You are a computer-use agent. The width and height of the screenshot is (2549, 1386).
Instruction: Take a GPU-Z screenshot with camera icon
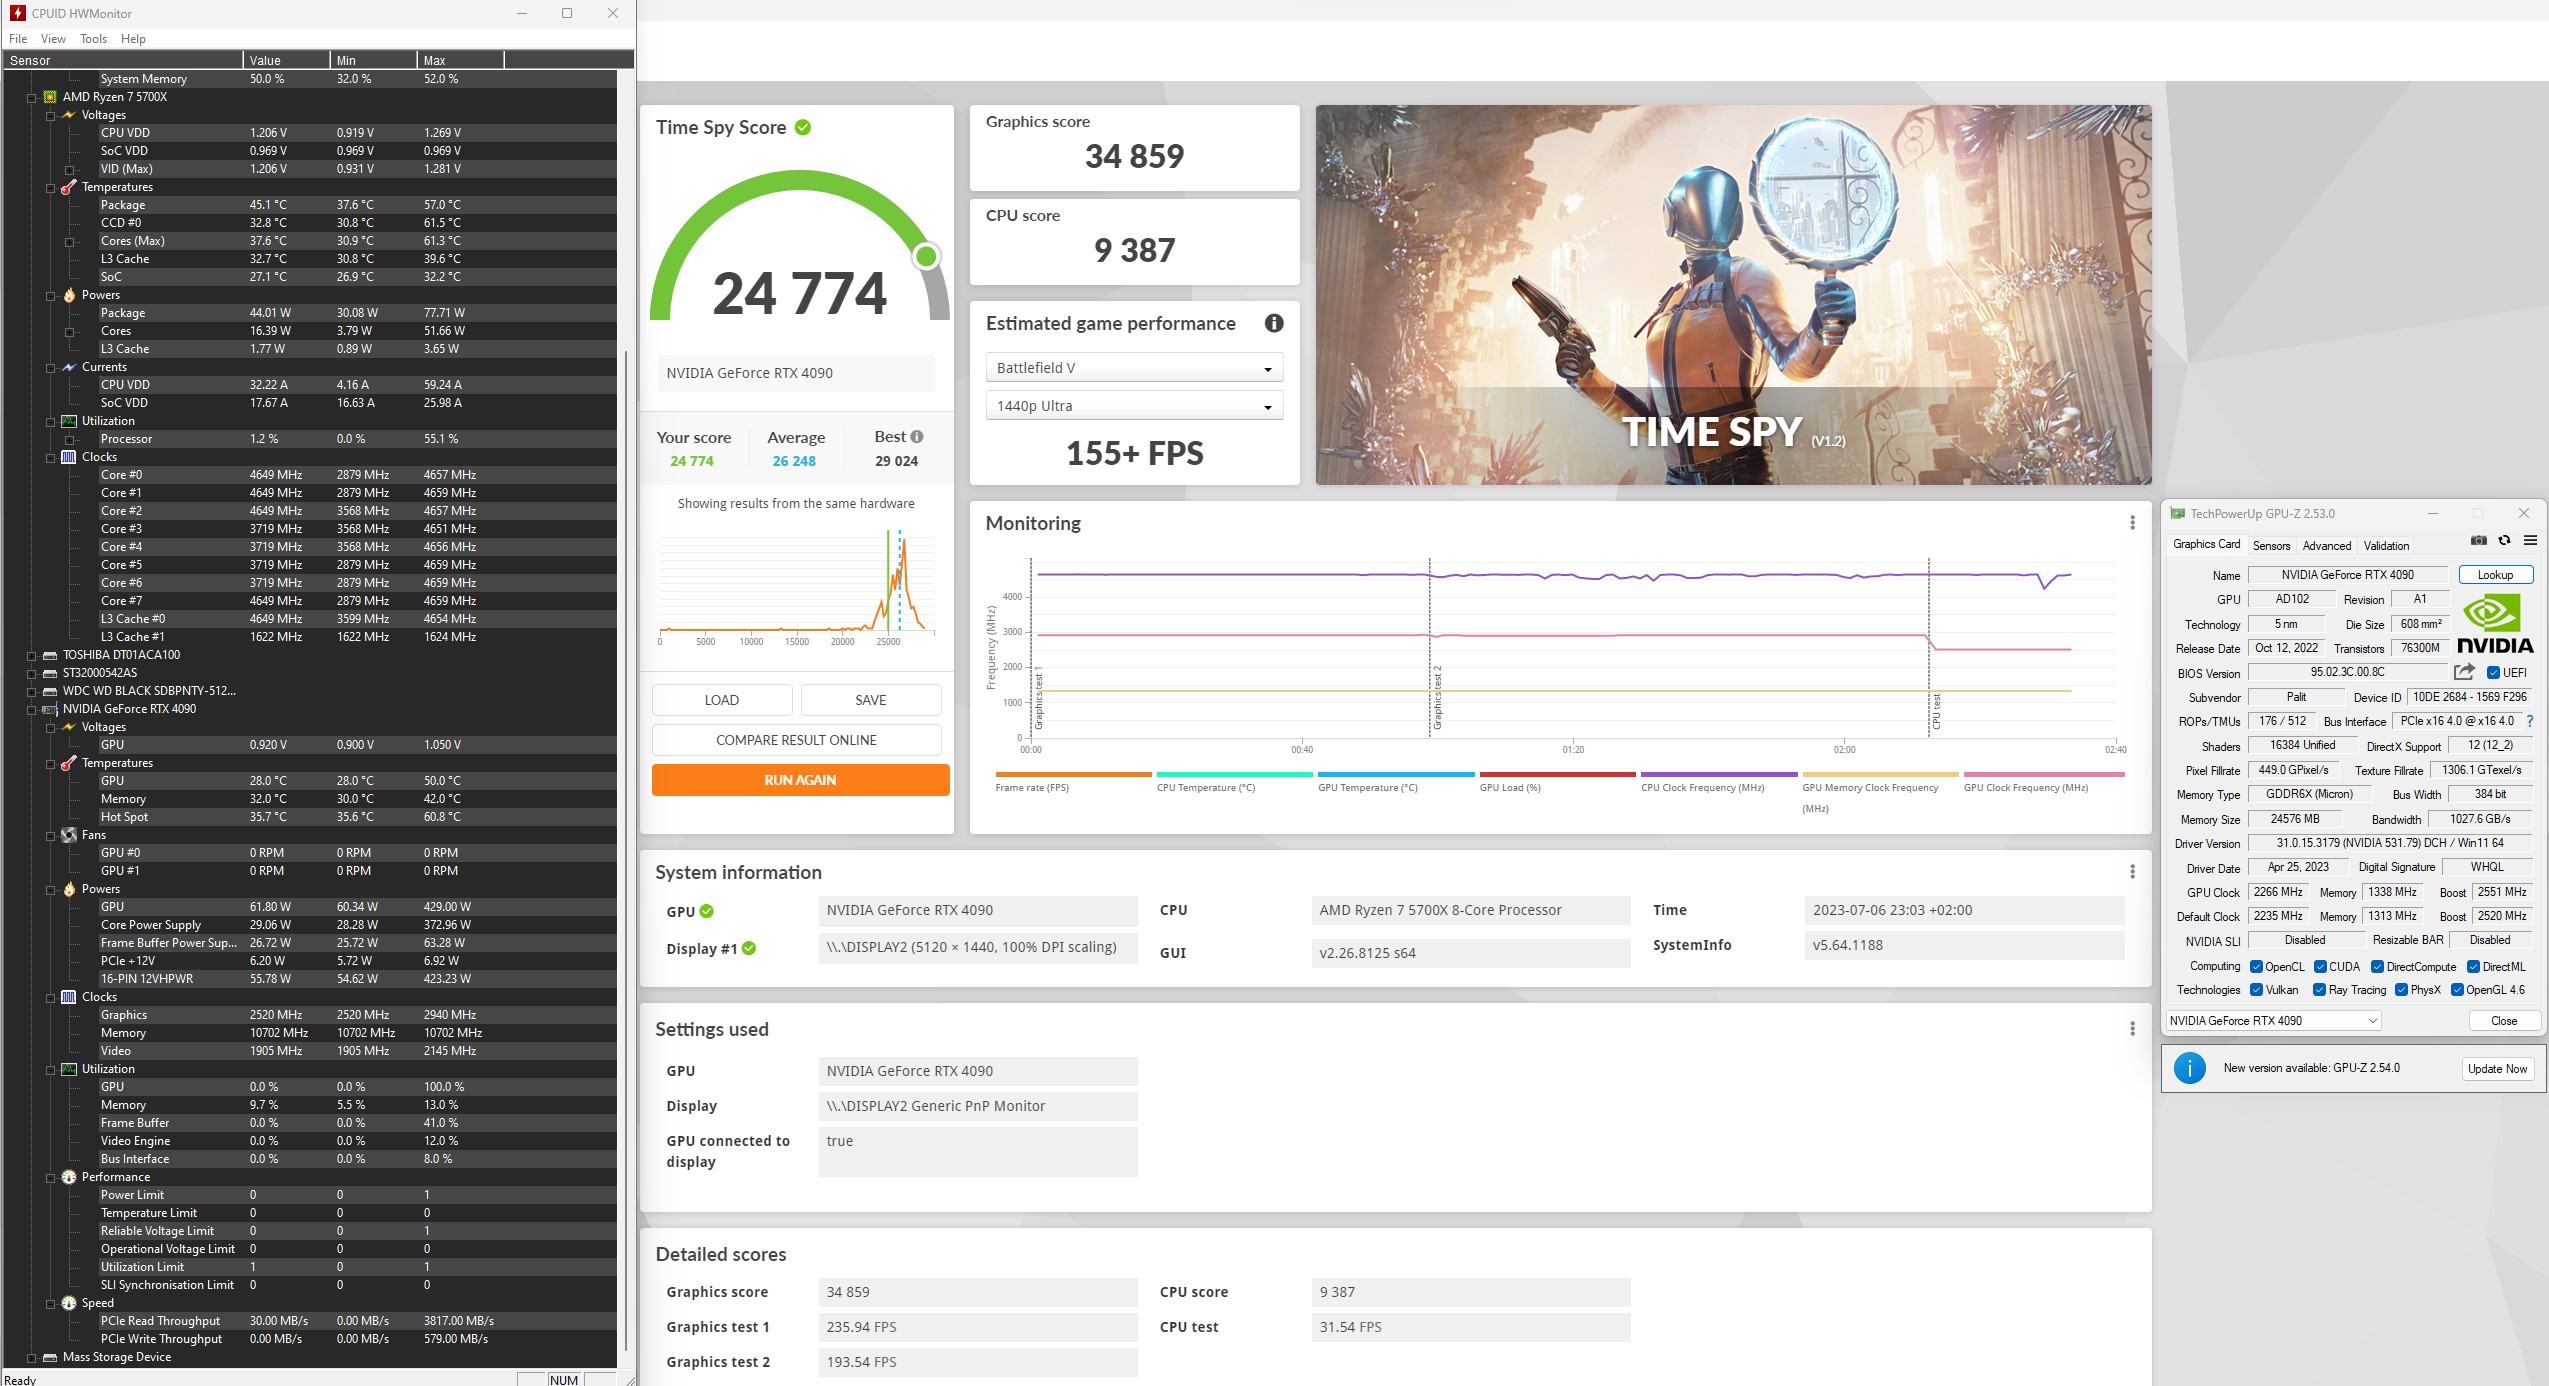pyautogui.click(x=2478, y=541)
